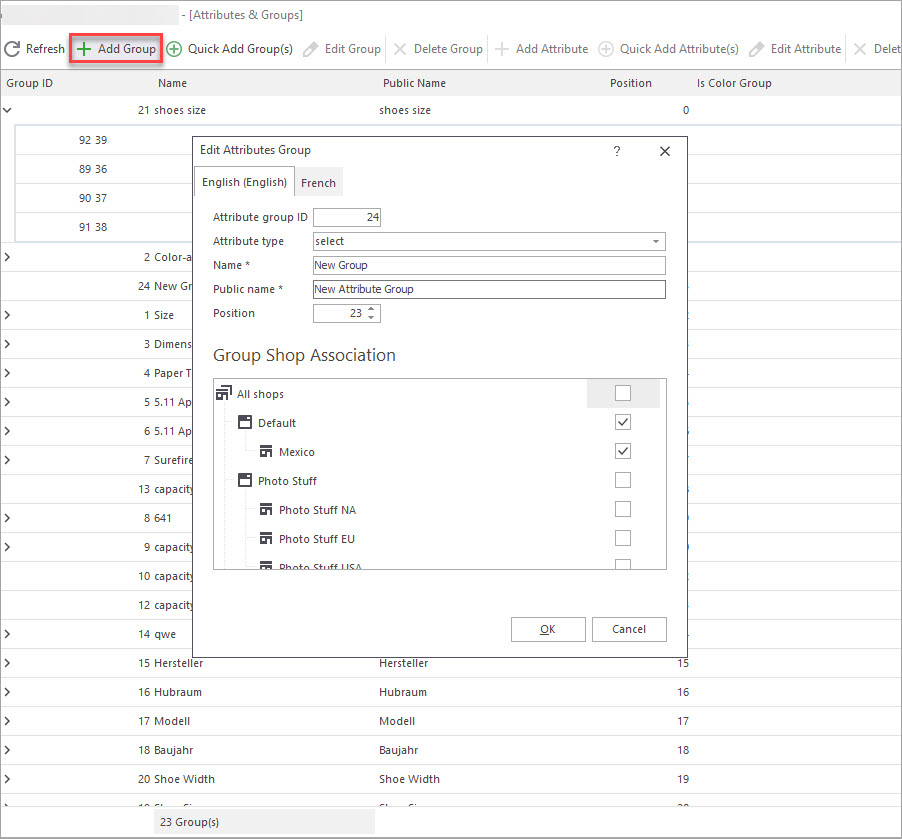
Task: Collapse the shoes size group row
Action: pos(8,110)
